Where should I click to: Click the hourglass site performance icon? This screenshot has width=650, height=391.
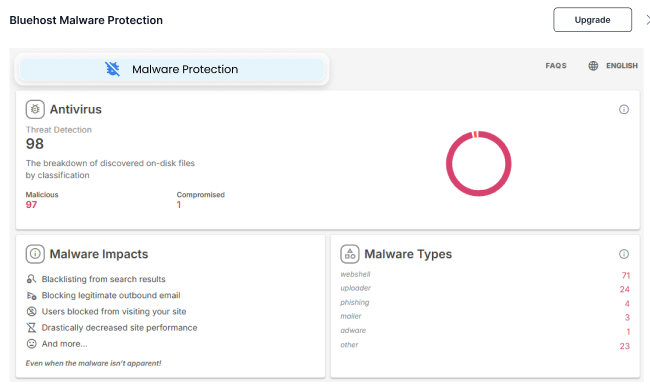tap(32, 328)
